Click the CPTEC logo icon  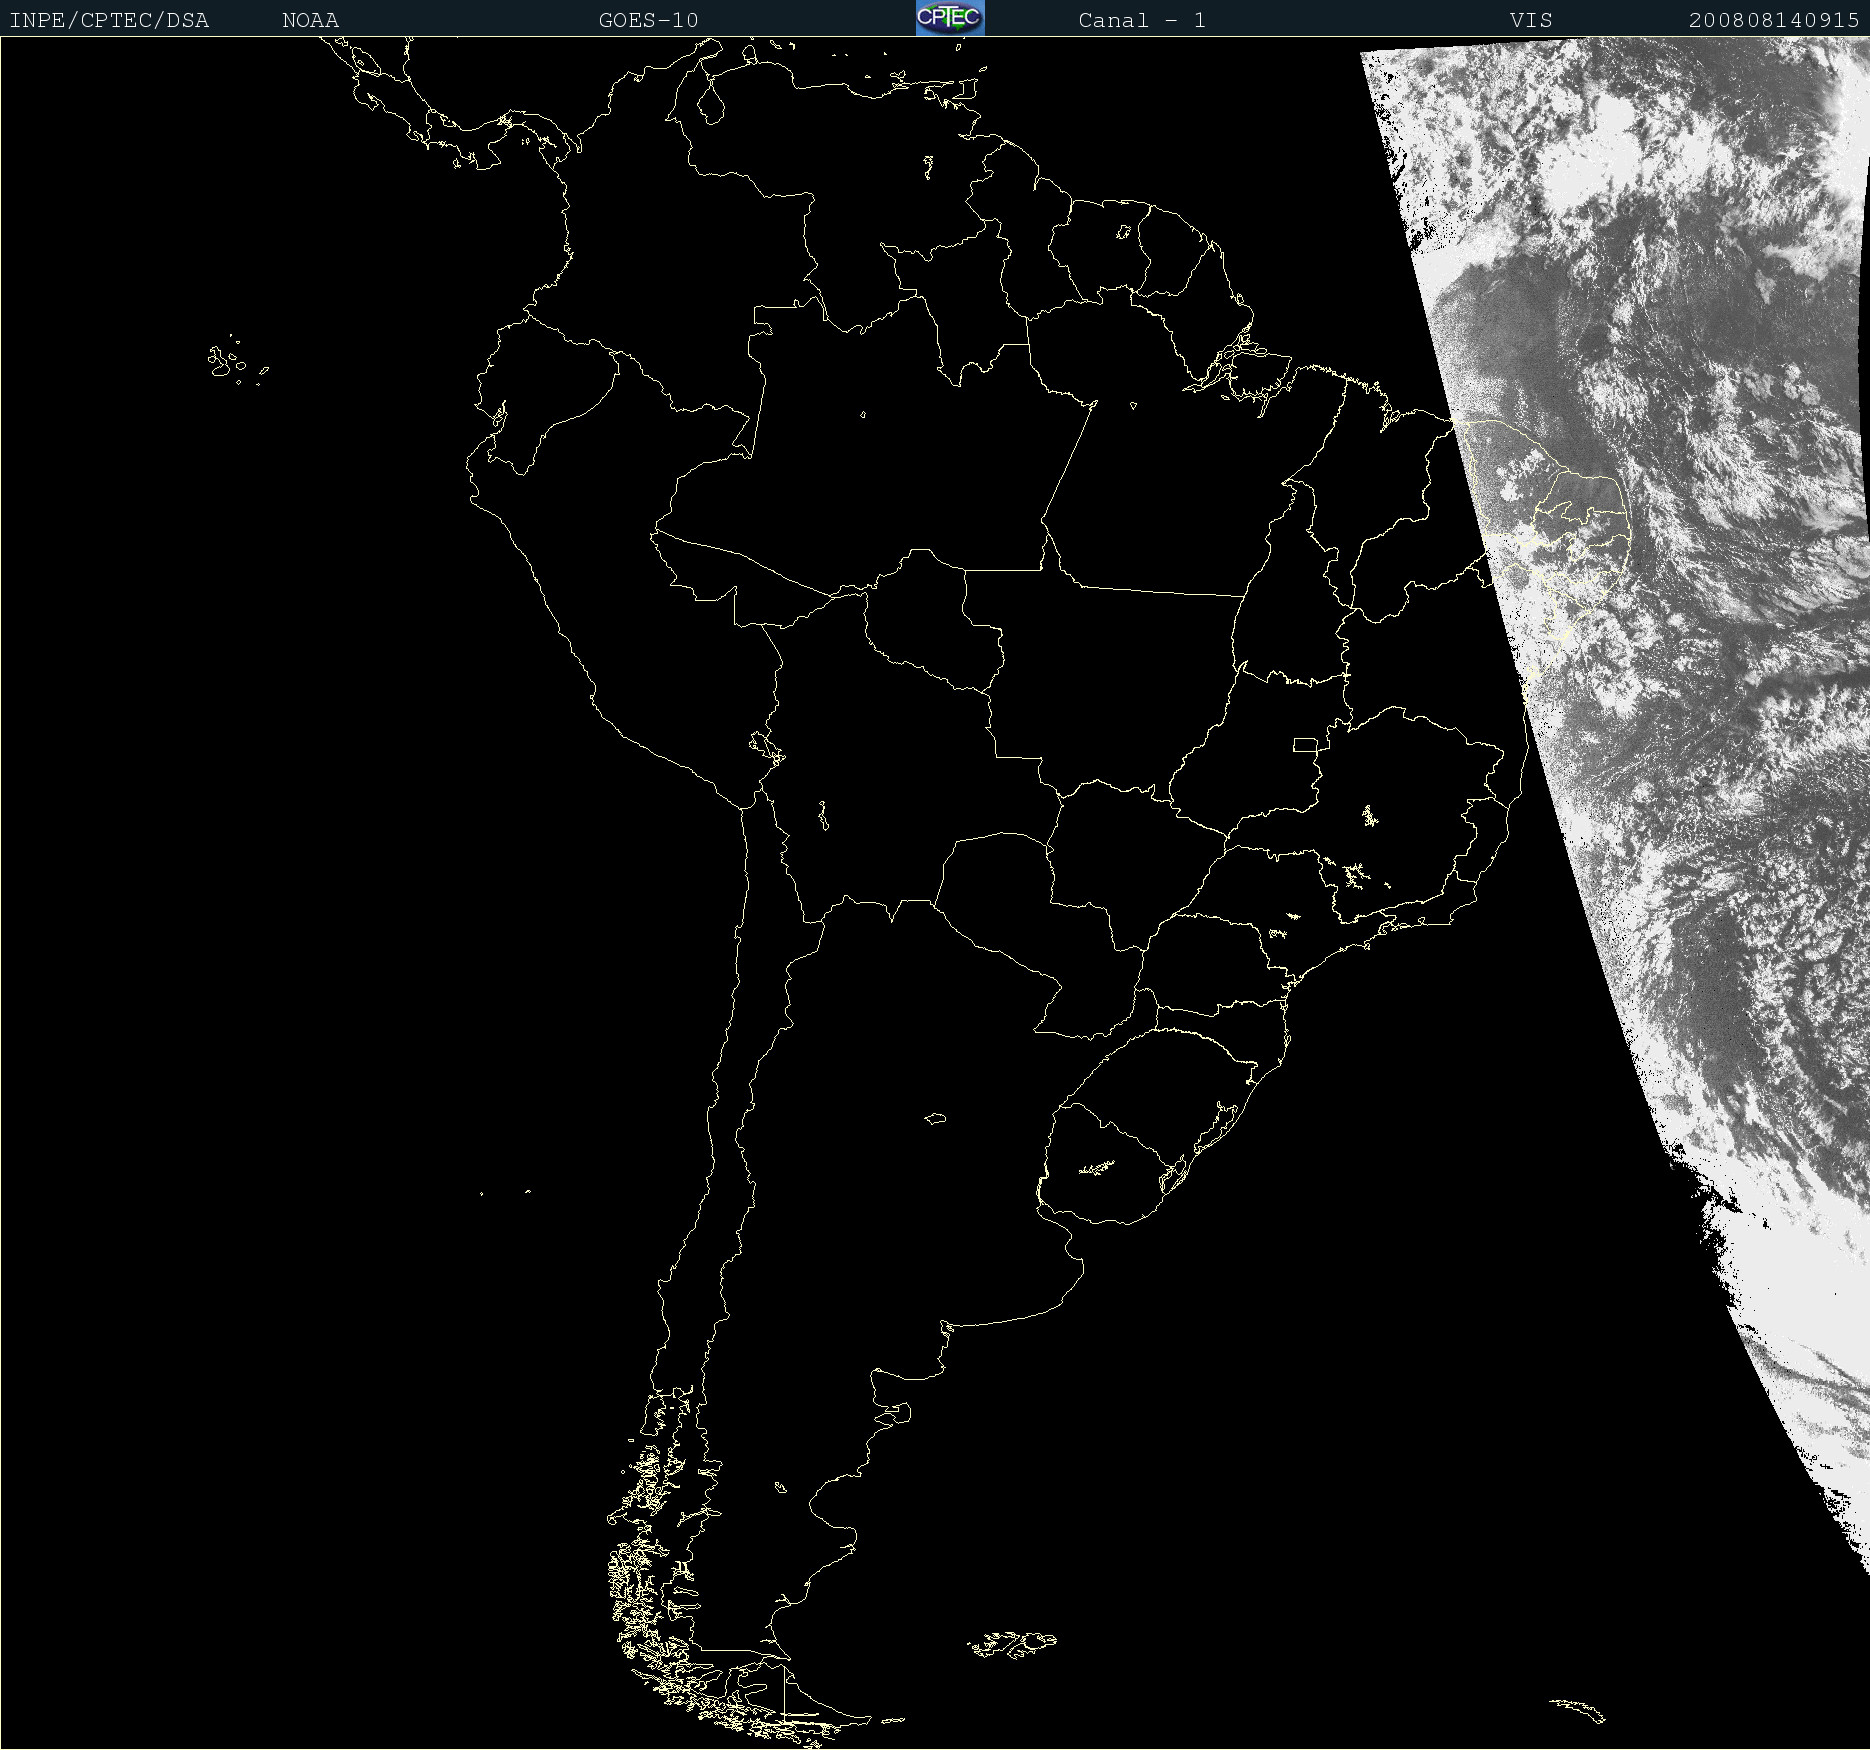(950, 18)
